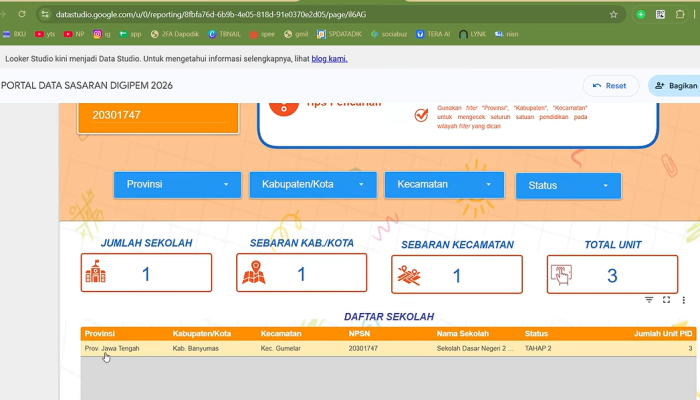Sort by the Kecamatan column header
700x400 pixels.
click(x=281, y=333)
